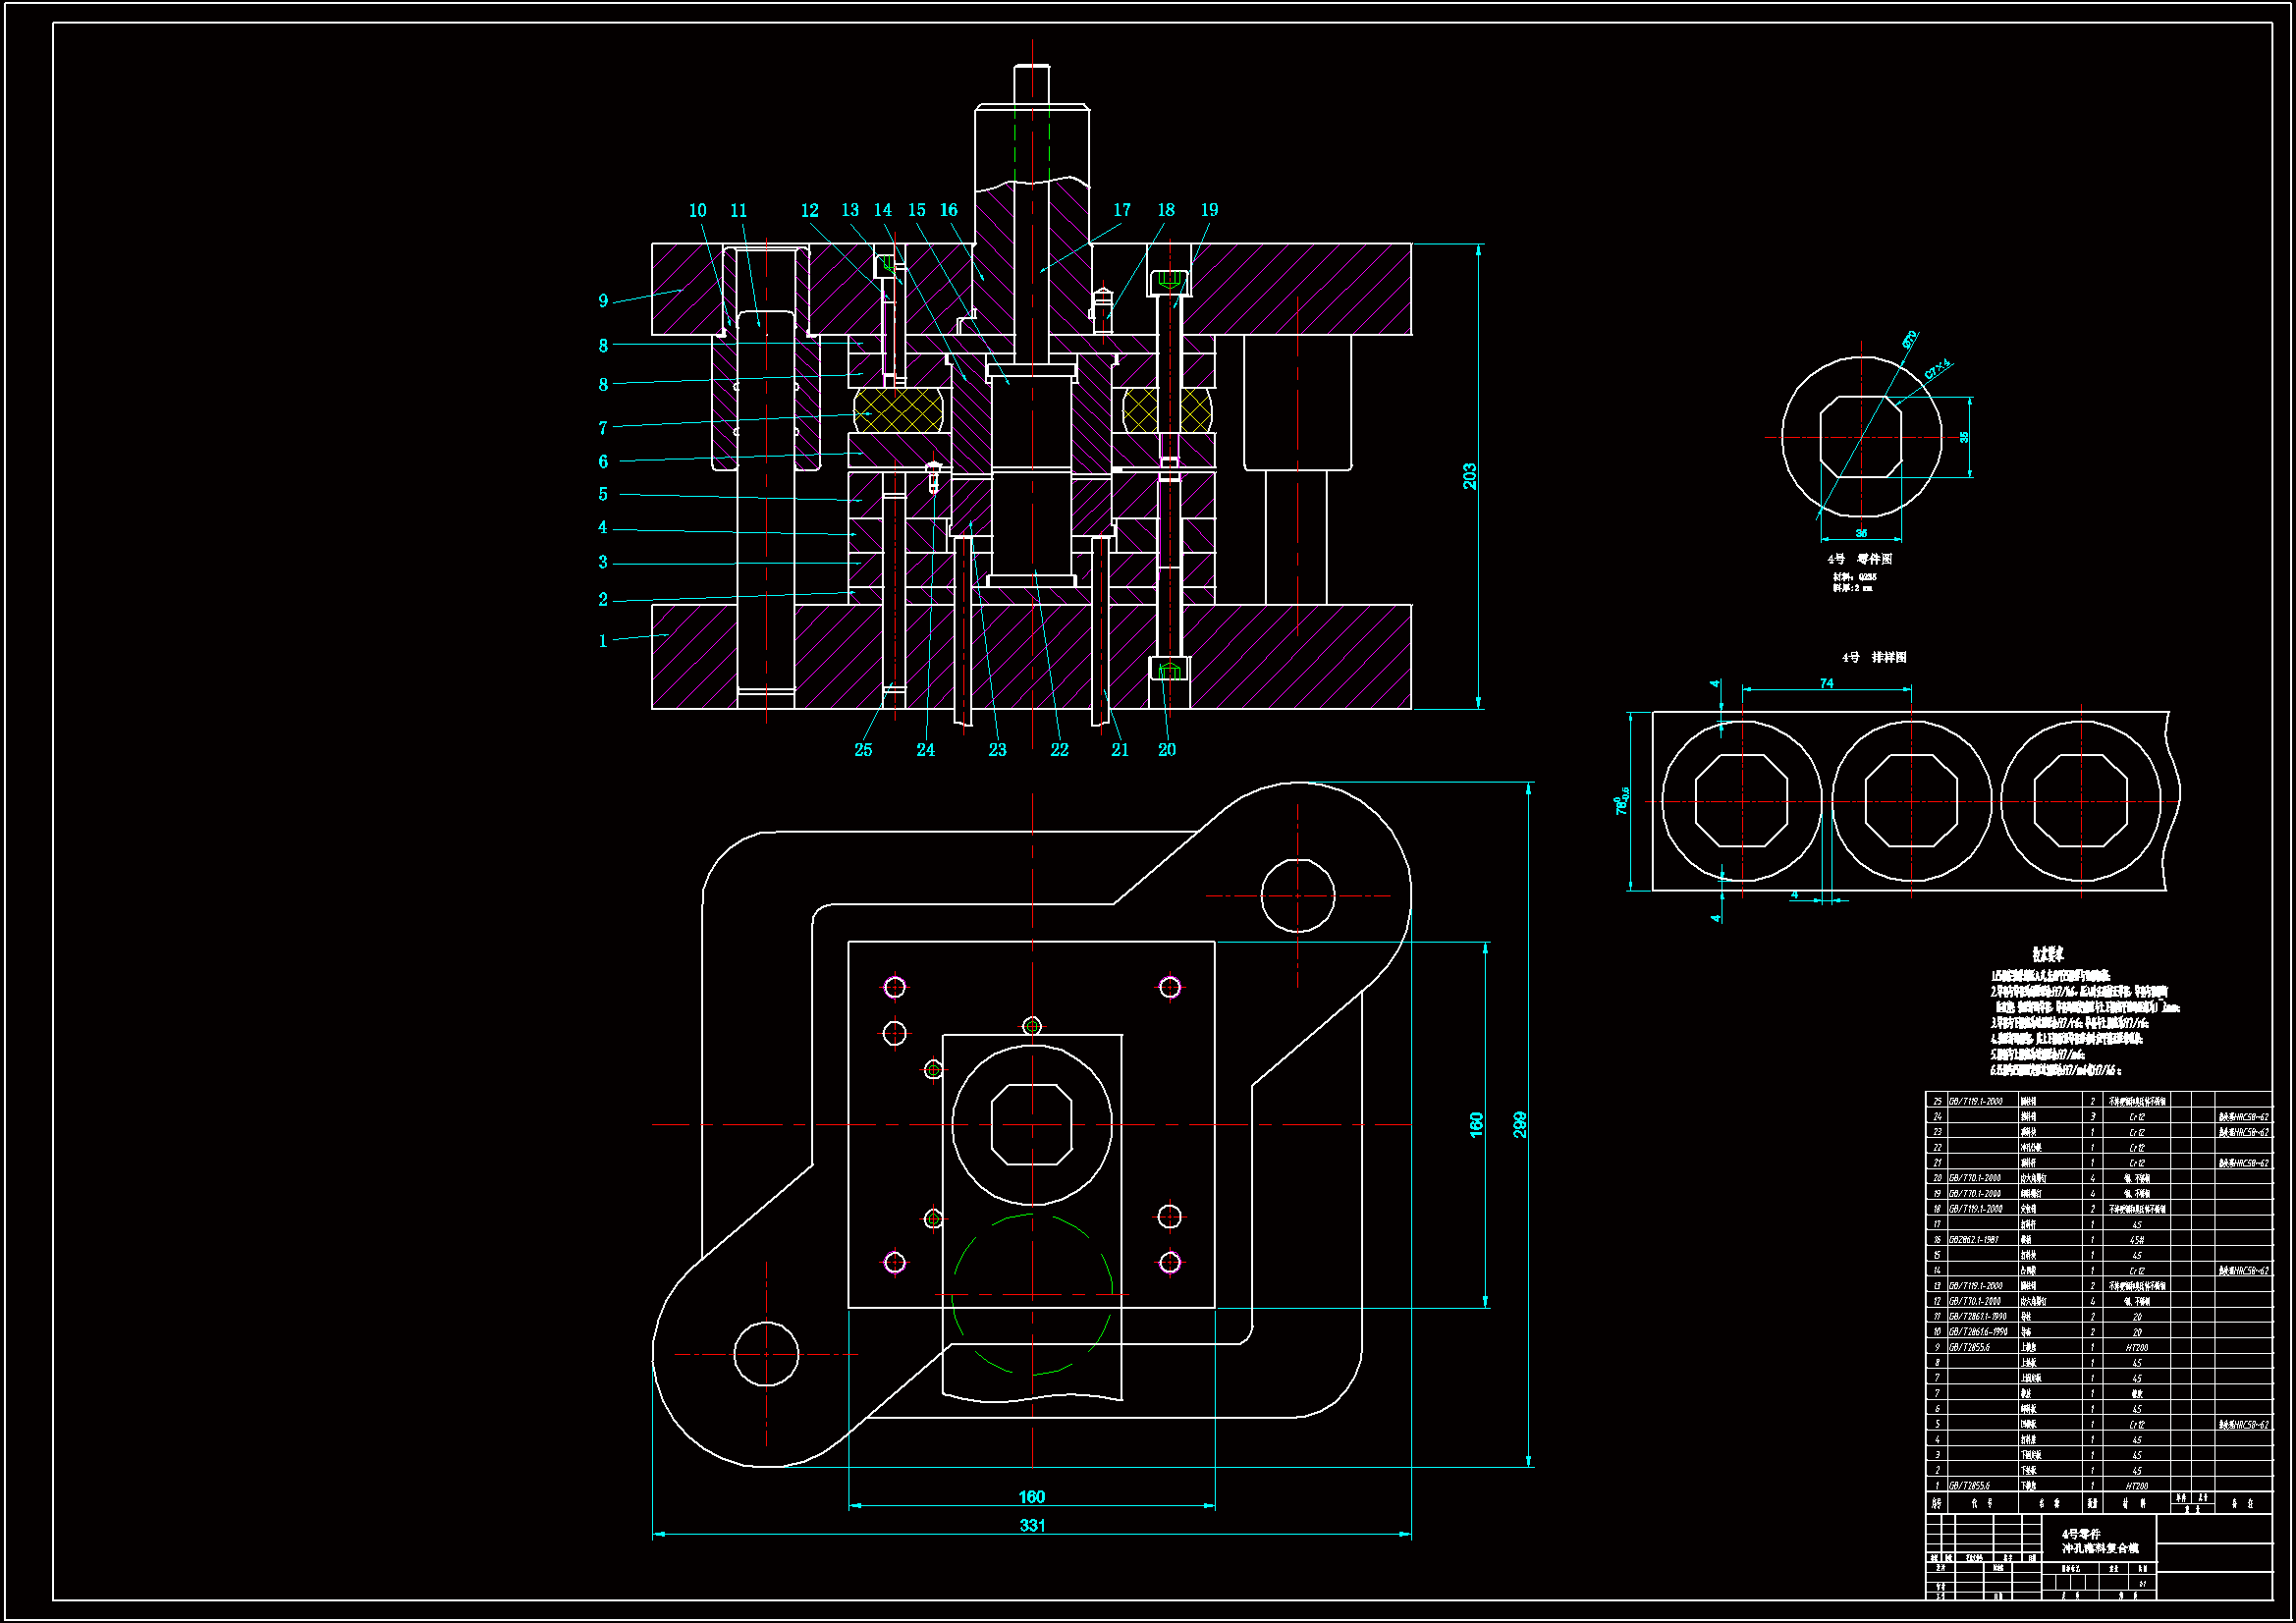
Task: Click the 74 pitch dimension on strip layout
Action: pos(1826,684)
